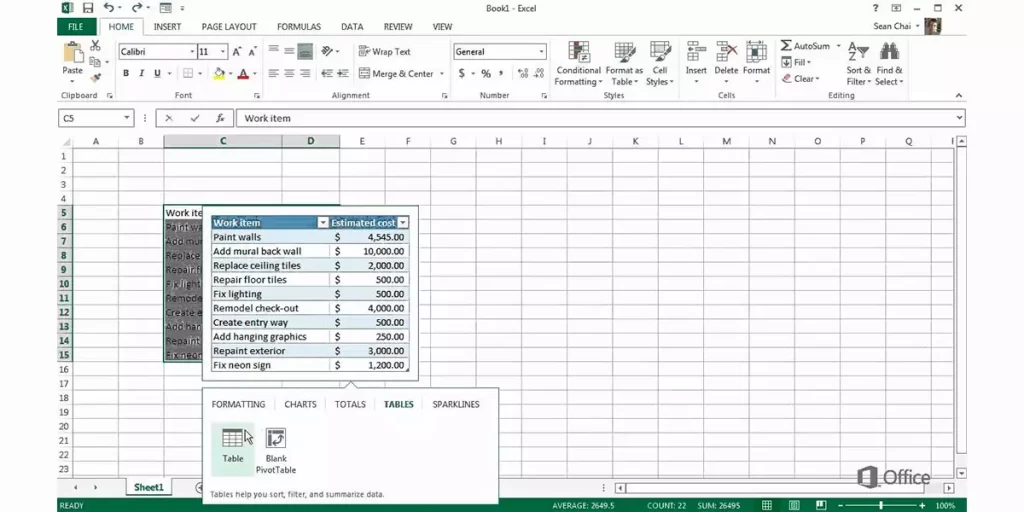This screenshot has width=1024, height=512.
Task: Switch to the FORMULAS tab
Action: coord(299,27)
